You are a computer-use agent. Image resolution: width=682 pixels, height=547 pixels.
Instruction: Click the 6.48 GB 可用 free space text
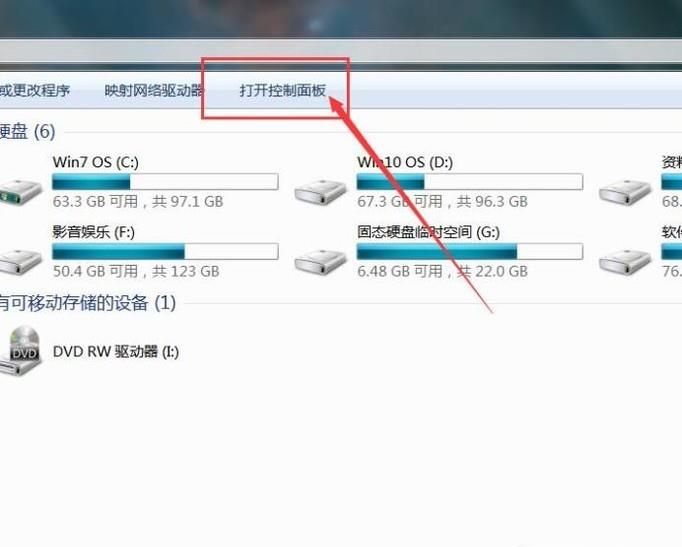tap(400, 271)
